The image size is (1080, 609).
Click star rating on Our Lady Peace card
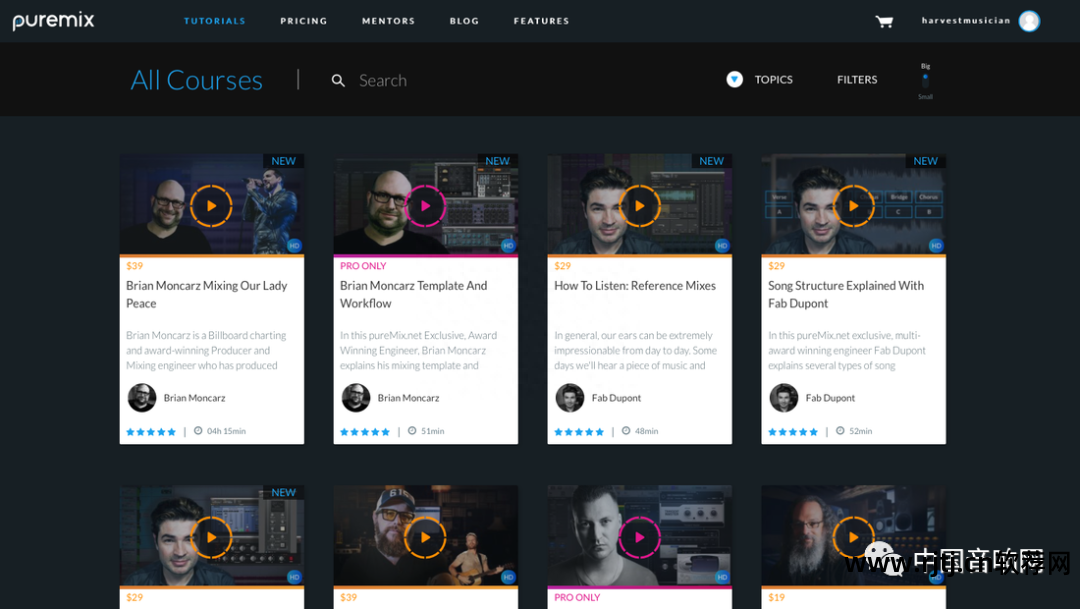151,432
